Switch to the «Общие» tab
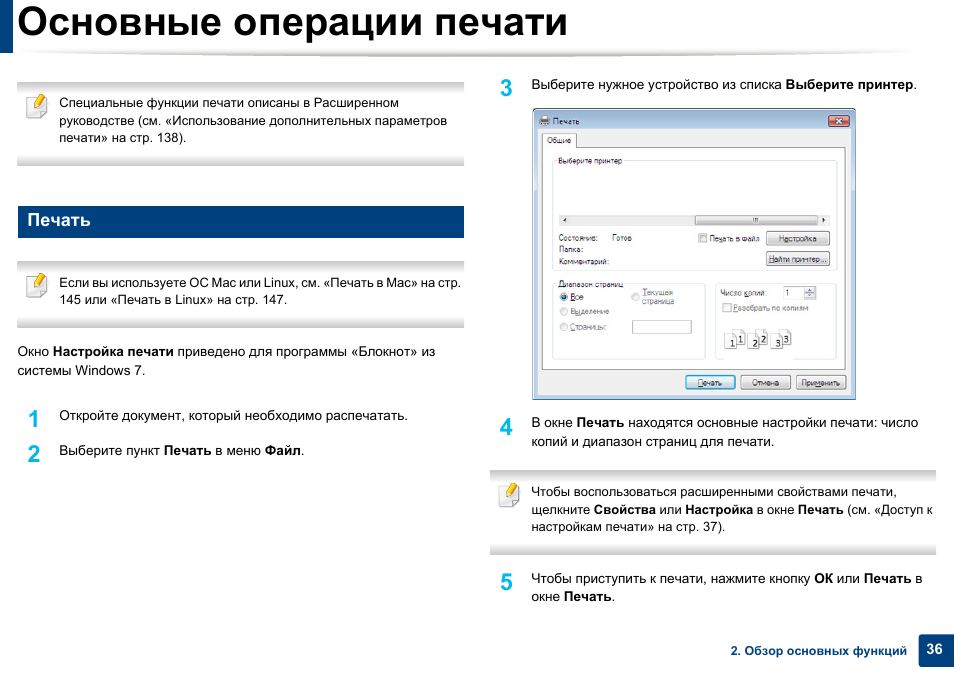Image resolution: width=954 pixels, height=675 pixels. pos(559,141)
